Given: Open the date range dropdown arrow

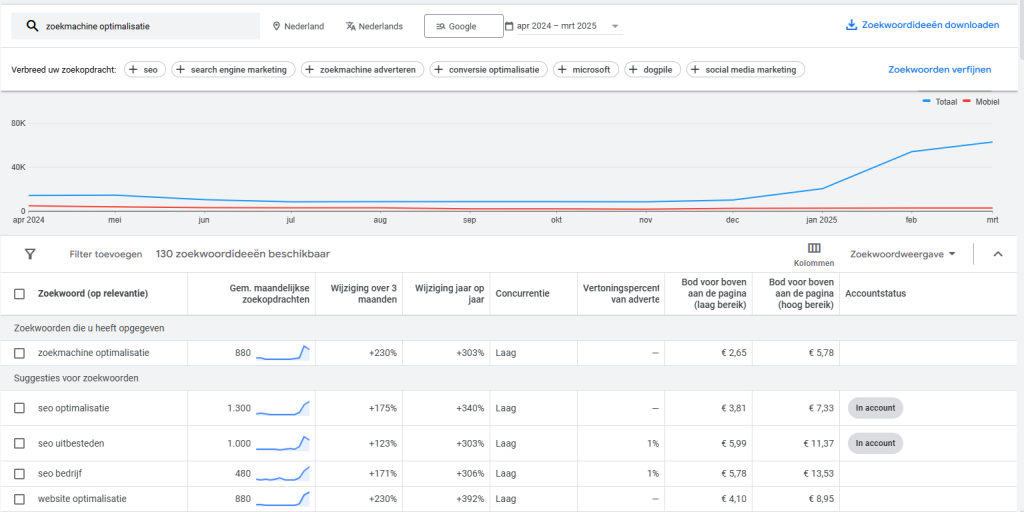Looking at the screenshot, I should coord(615,26).
